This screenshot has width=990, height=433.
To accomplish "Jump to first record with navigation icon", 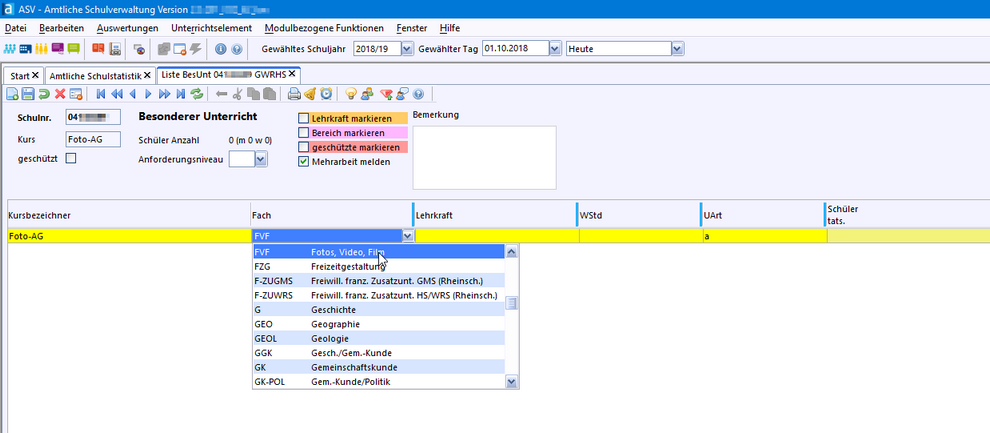I will tap(100, 94).
